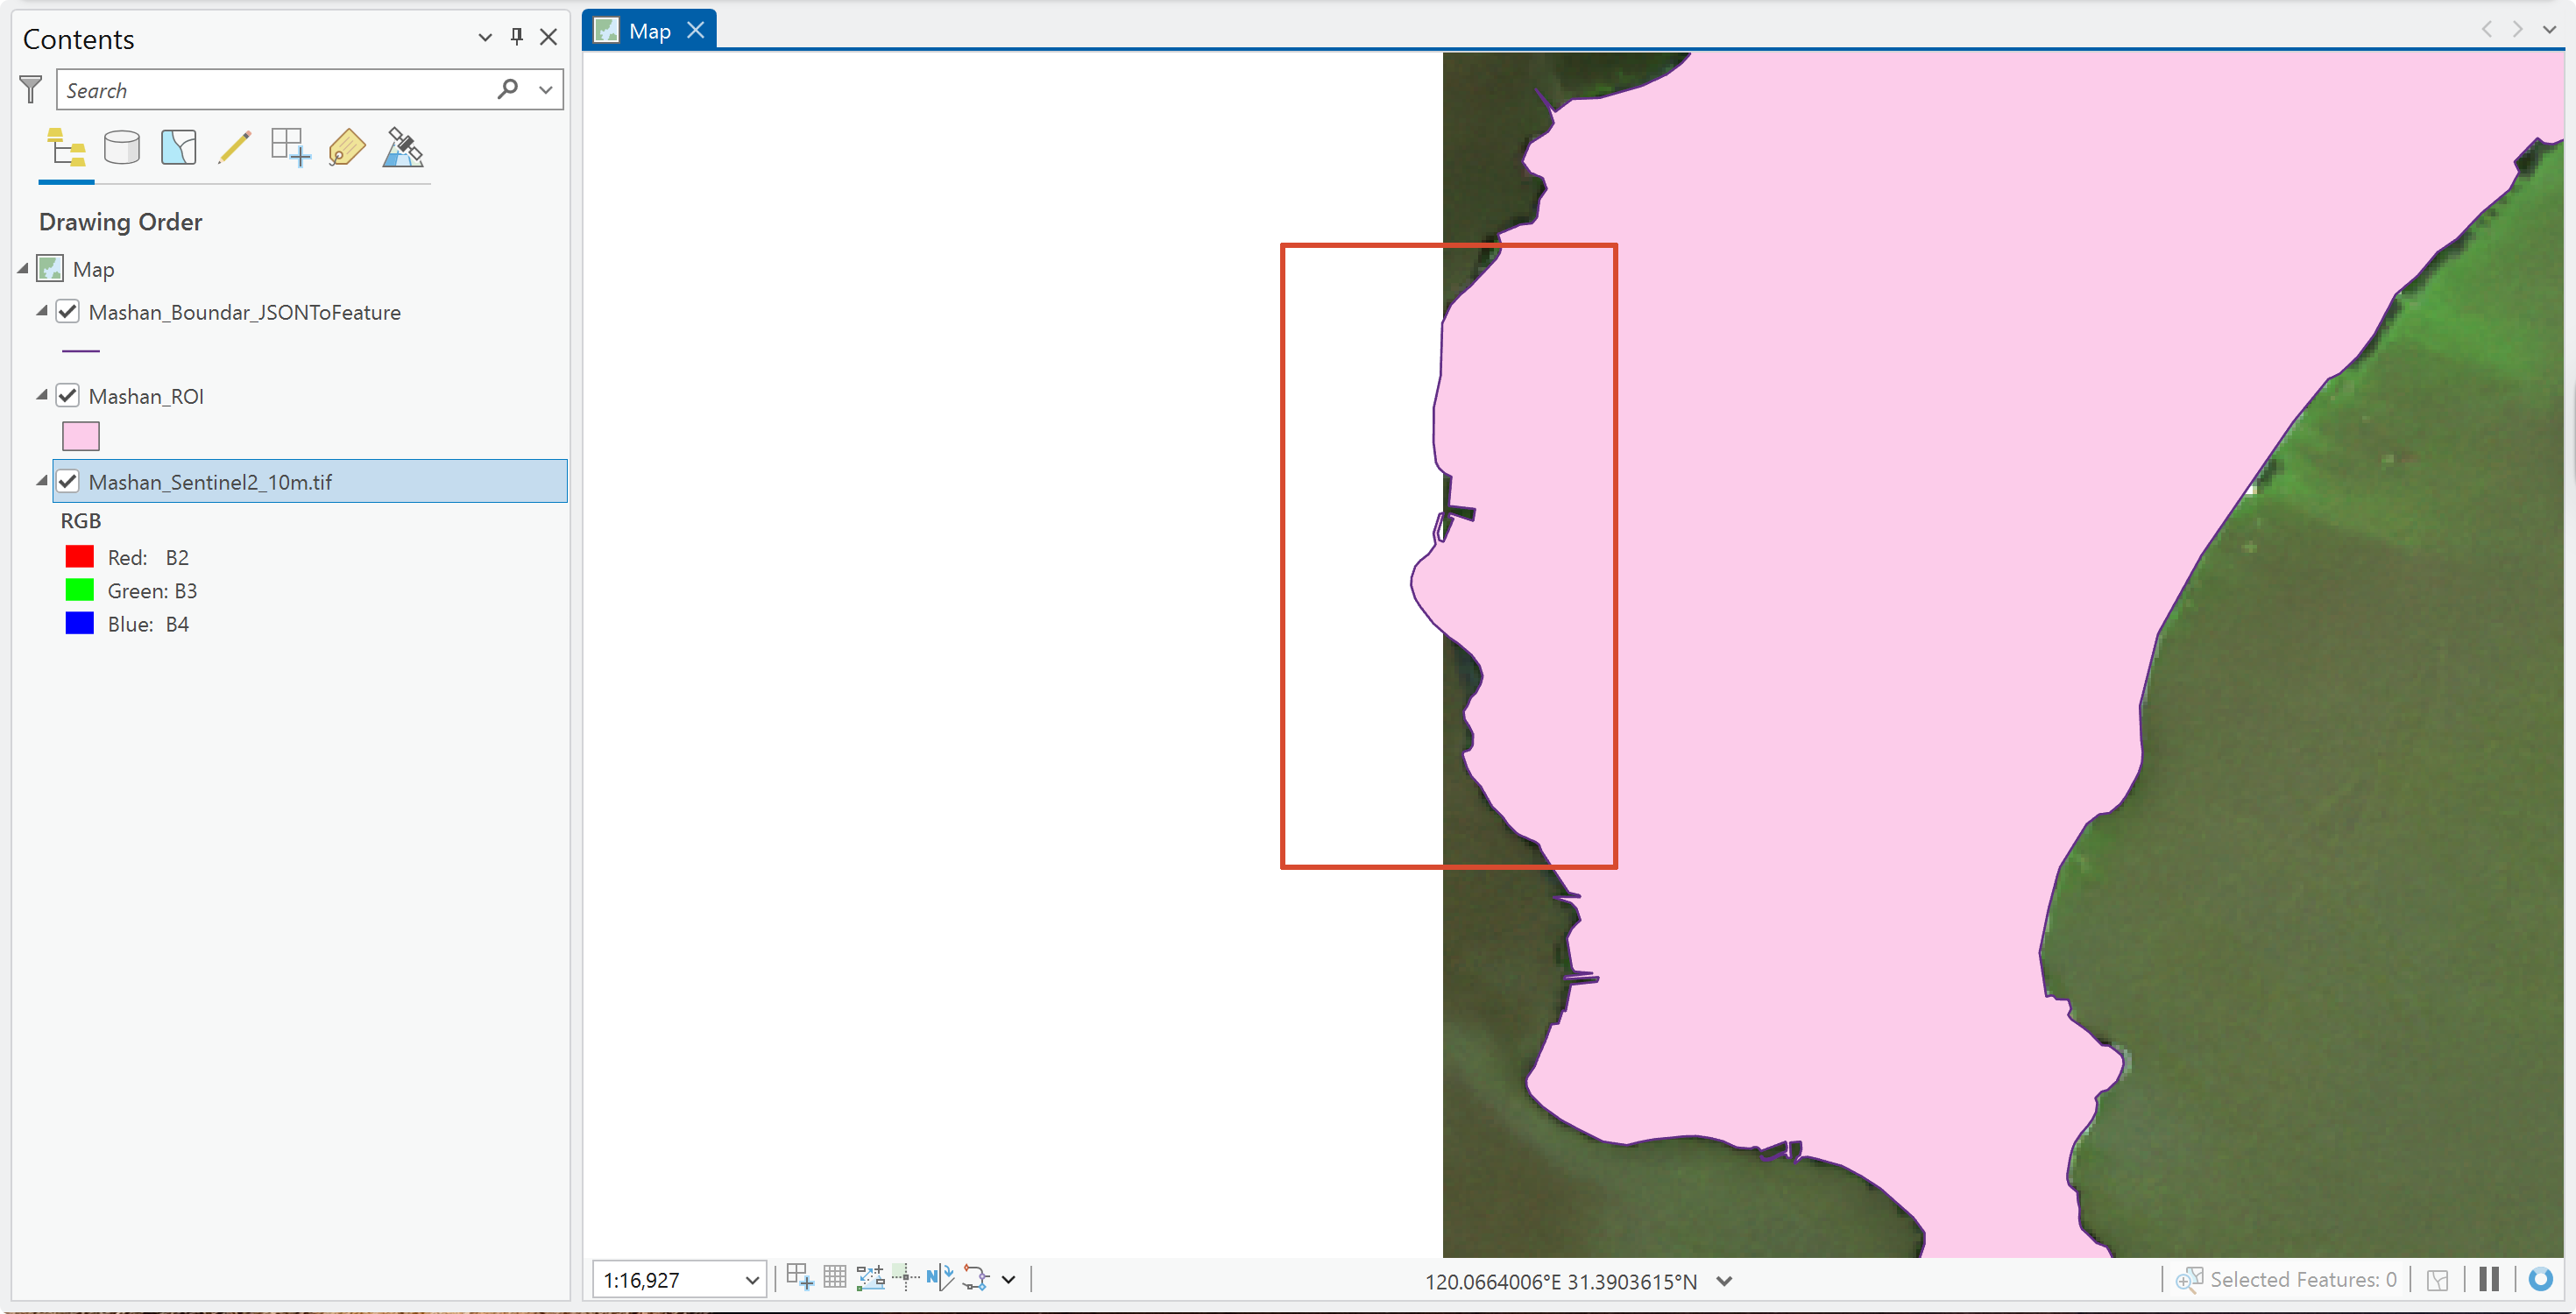Open the view tabs list dropdown

(x=2550, y=30)
